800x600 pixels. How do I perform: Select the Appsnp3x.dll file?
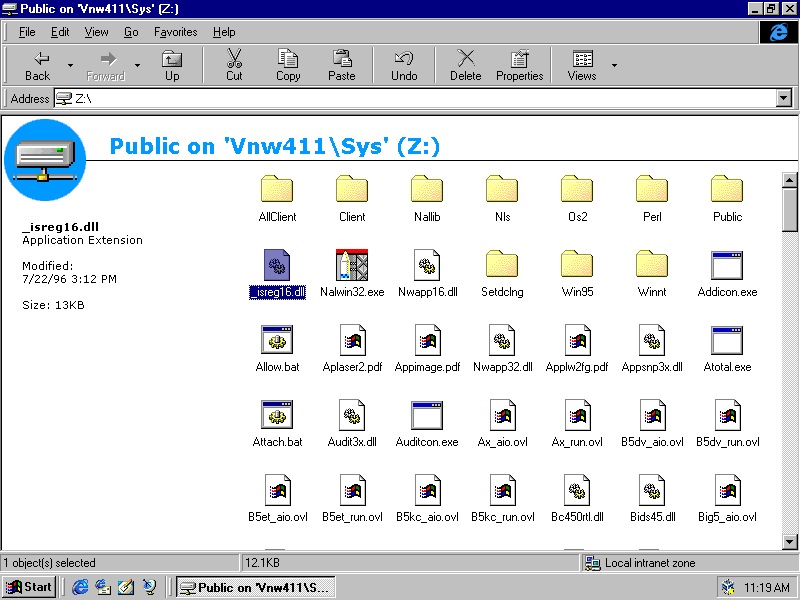(652, 349)
